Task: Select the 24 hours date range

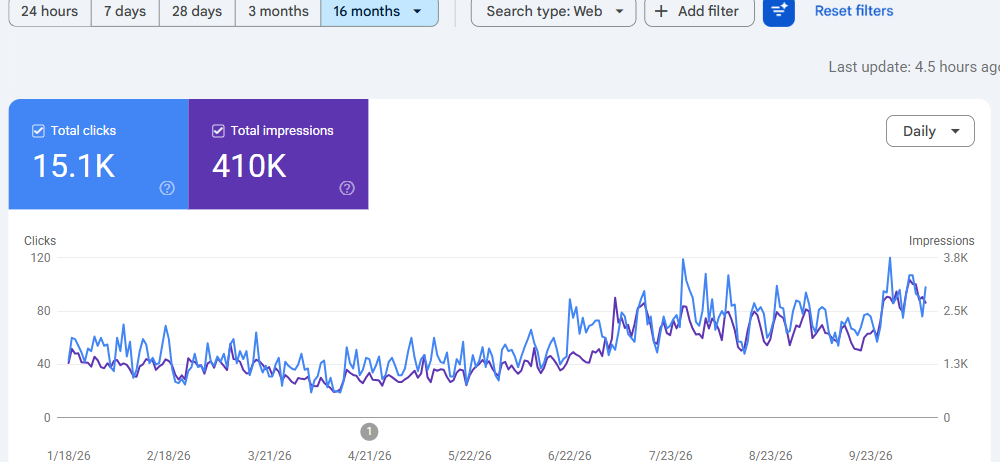Action: pos(50,11)
